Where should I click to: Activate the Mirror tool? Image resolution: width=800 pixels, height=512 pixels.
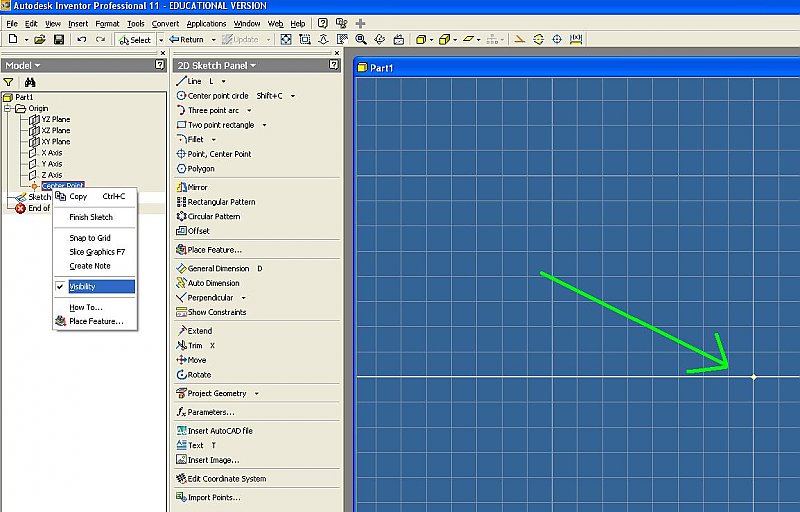197,187
